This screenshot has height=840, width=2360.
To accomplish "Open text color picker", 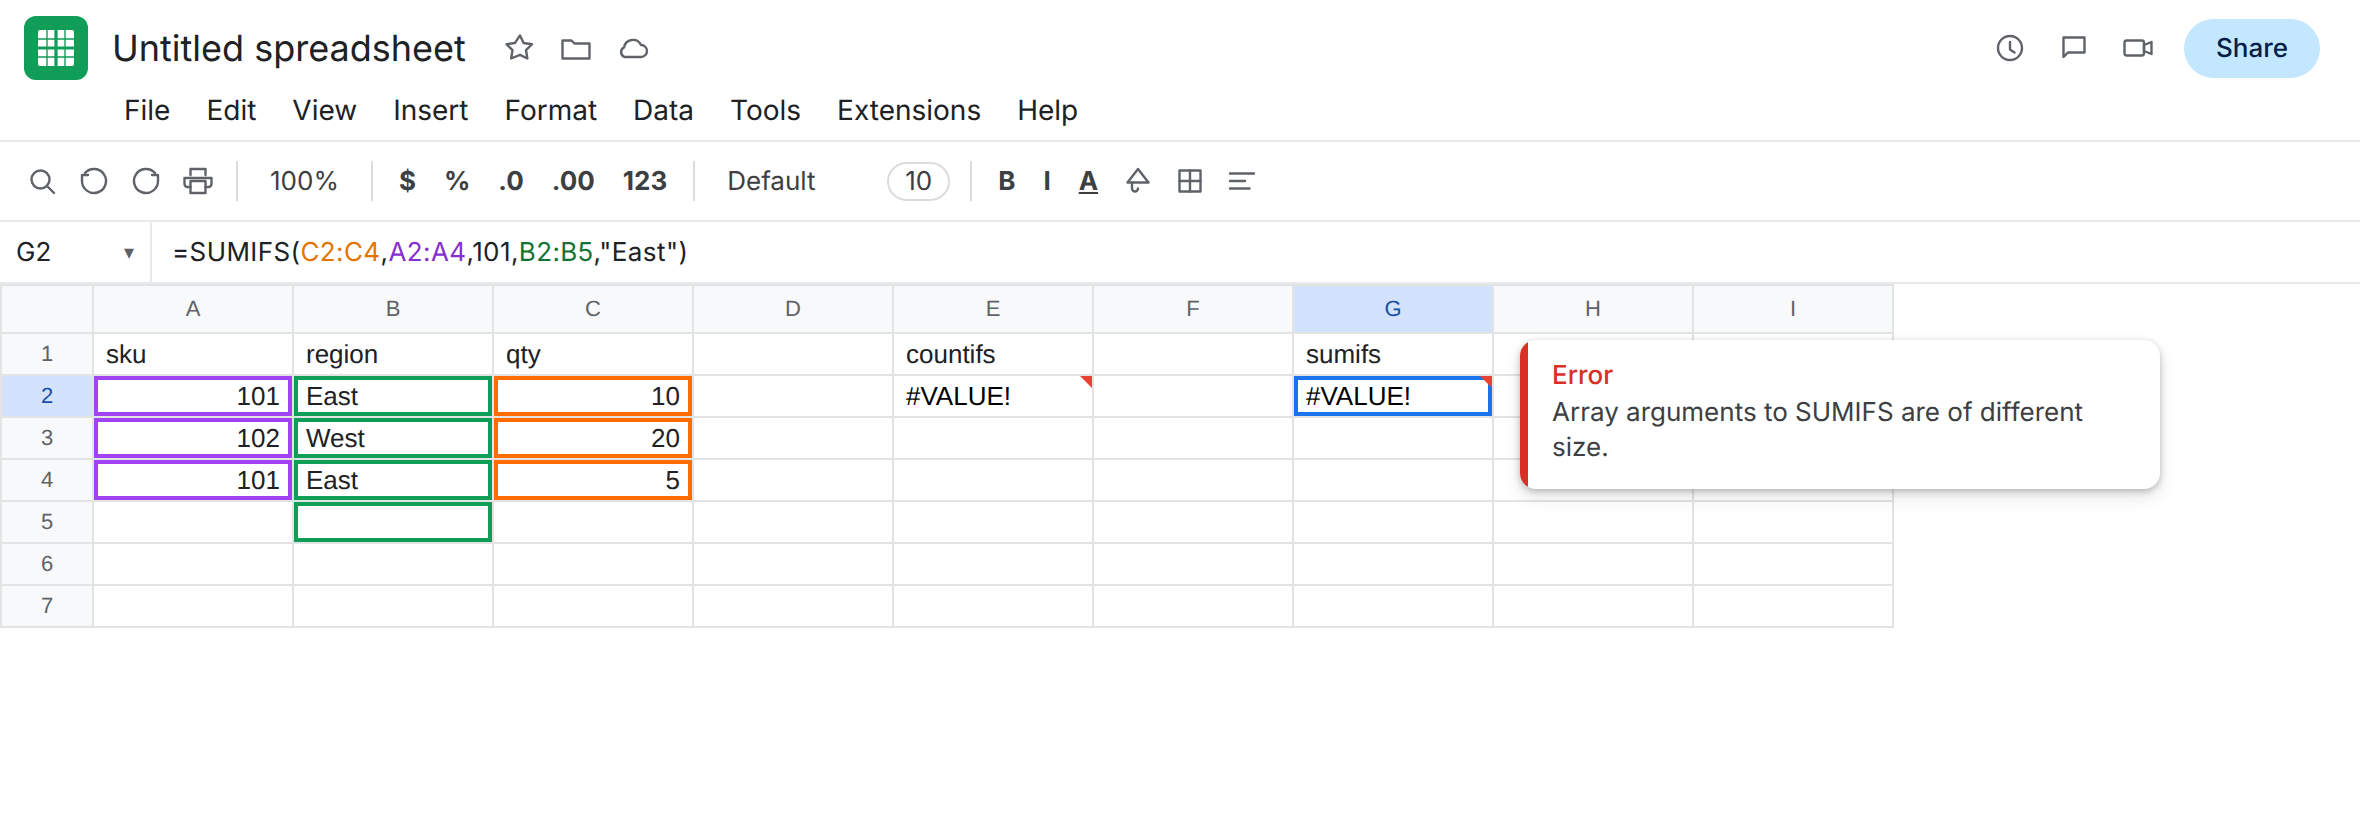I will coord(1088,181).
